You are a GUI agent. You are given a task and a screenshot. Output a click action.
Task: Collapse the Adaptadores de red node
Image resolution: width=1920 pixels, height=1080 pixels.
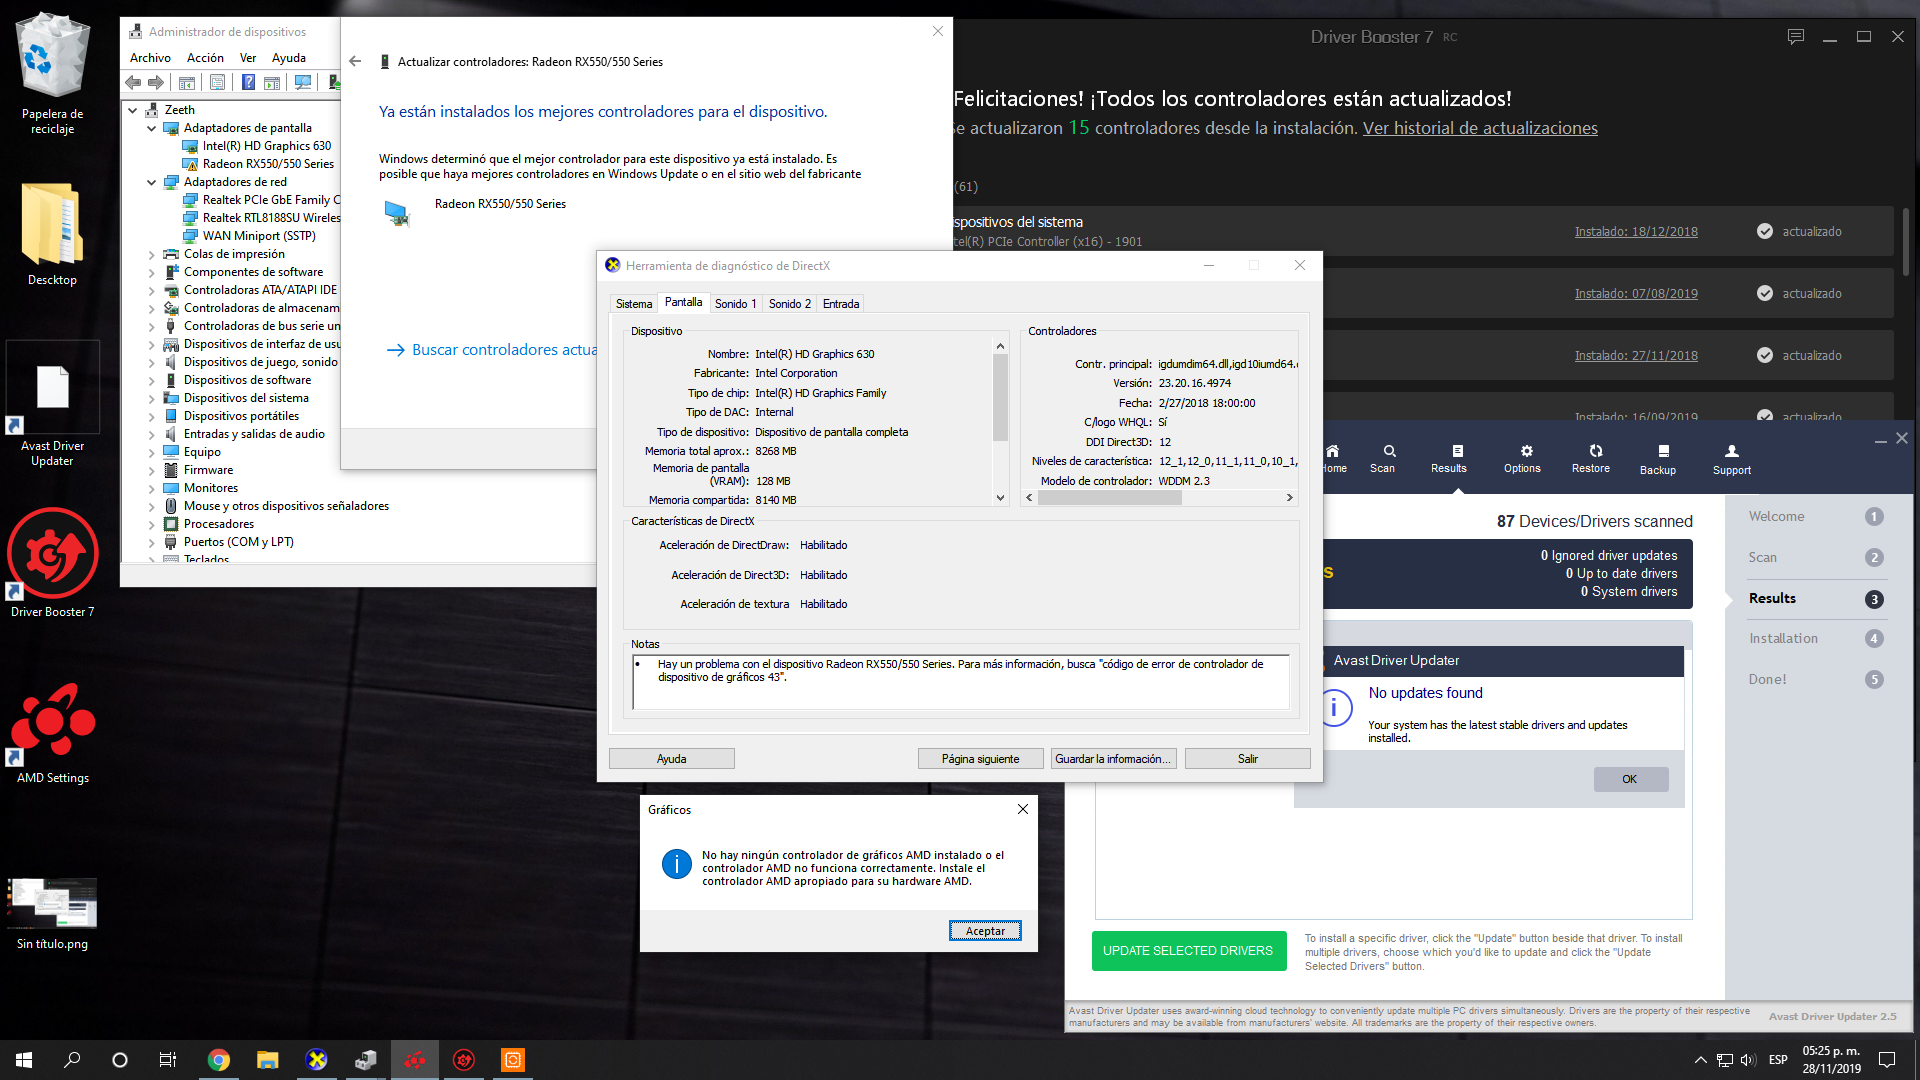coord(152,182)
